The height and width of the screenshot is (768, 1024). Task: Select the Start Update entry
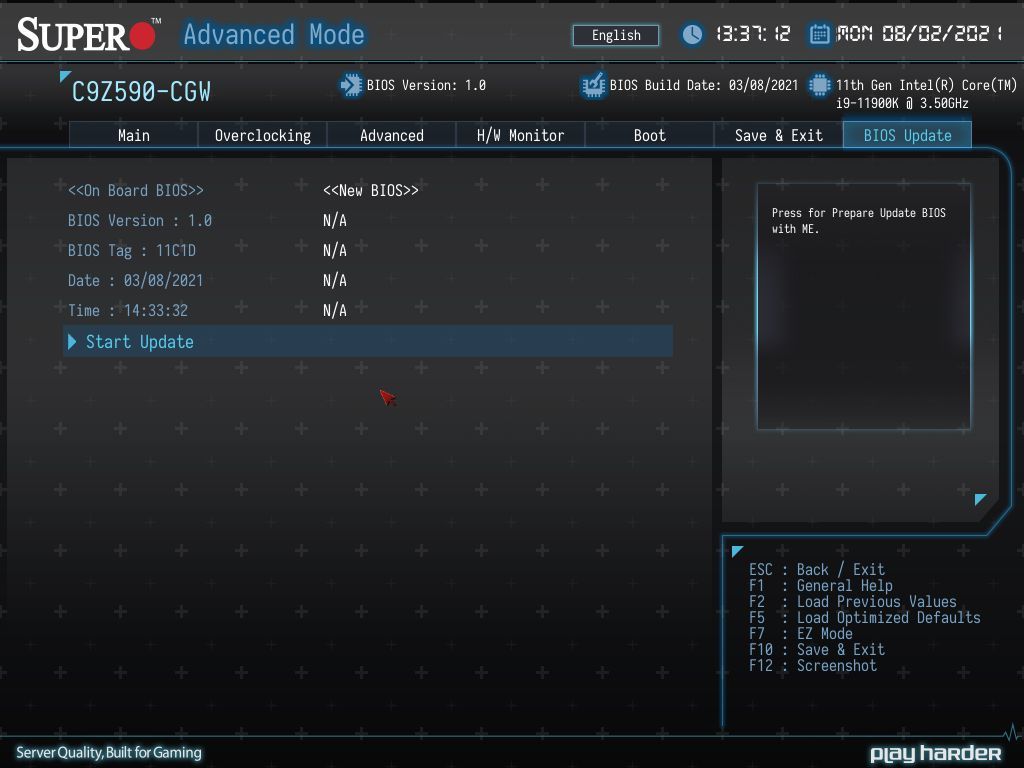[x=368, y=342]
